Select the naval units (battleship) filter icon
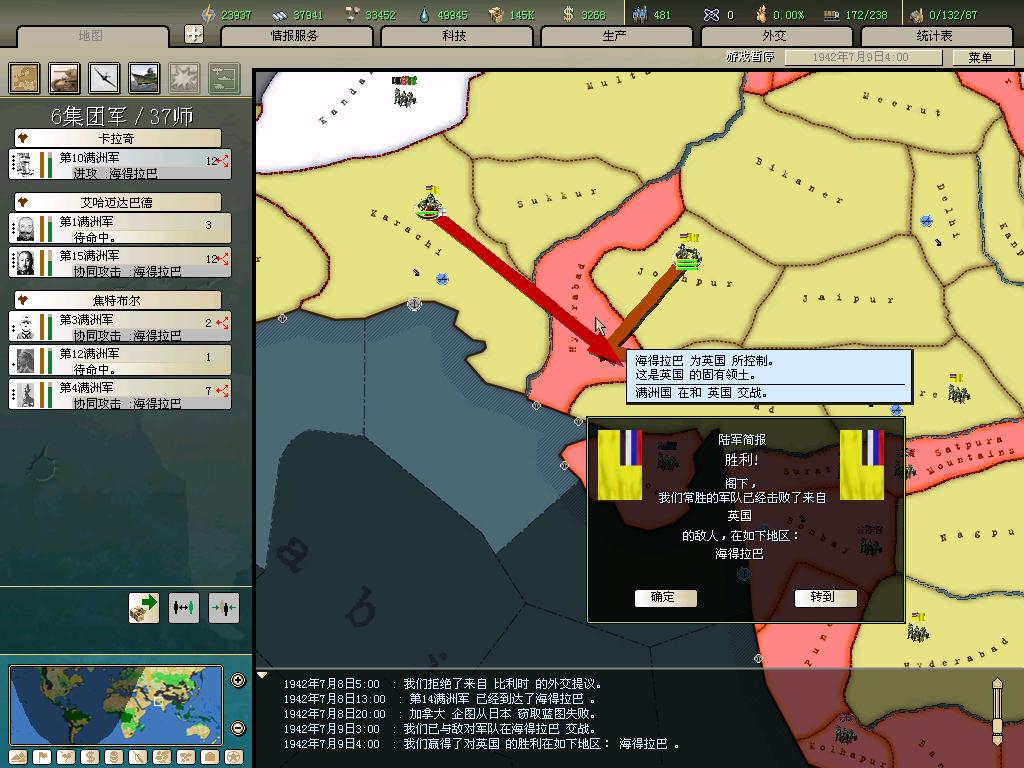Screen dimensions: 1024x768 click(x=144, y=78)
